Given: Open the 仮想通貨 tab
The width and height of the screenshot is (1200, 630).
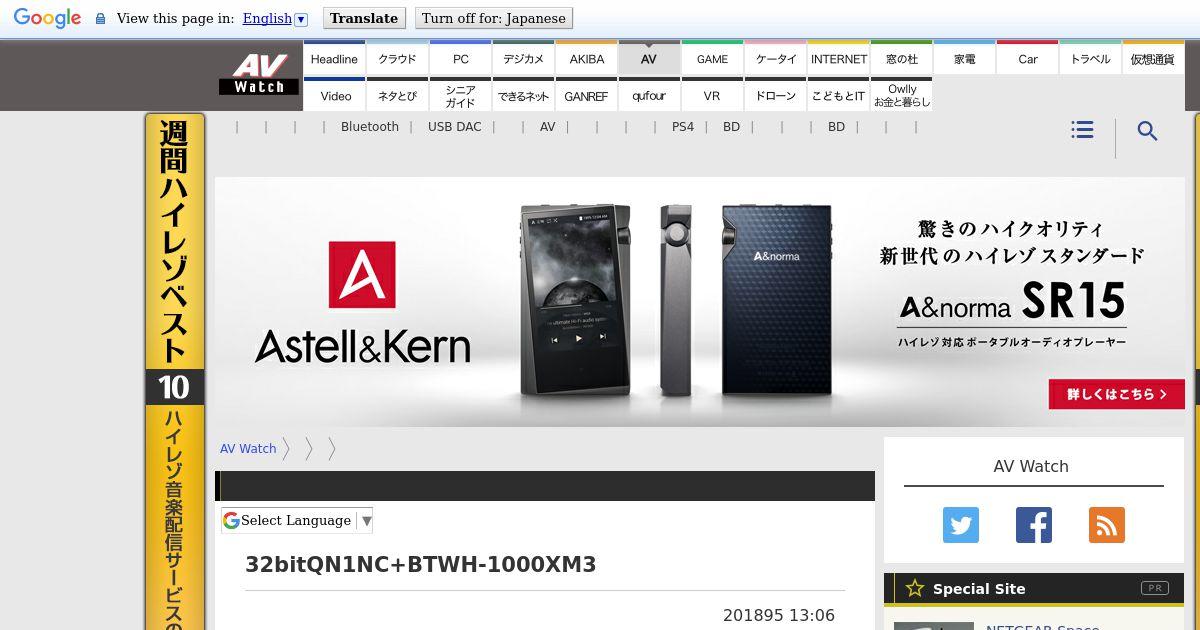Looking at the screenshot, I should tap(1153, 59).
